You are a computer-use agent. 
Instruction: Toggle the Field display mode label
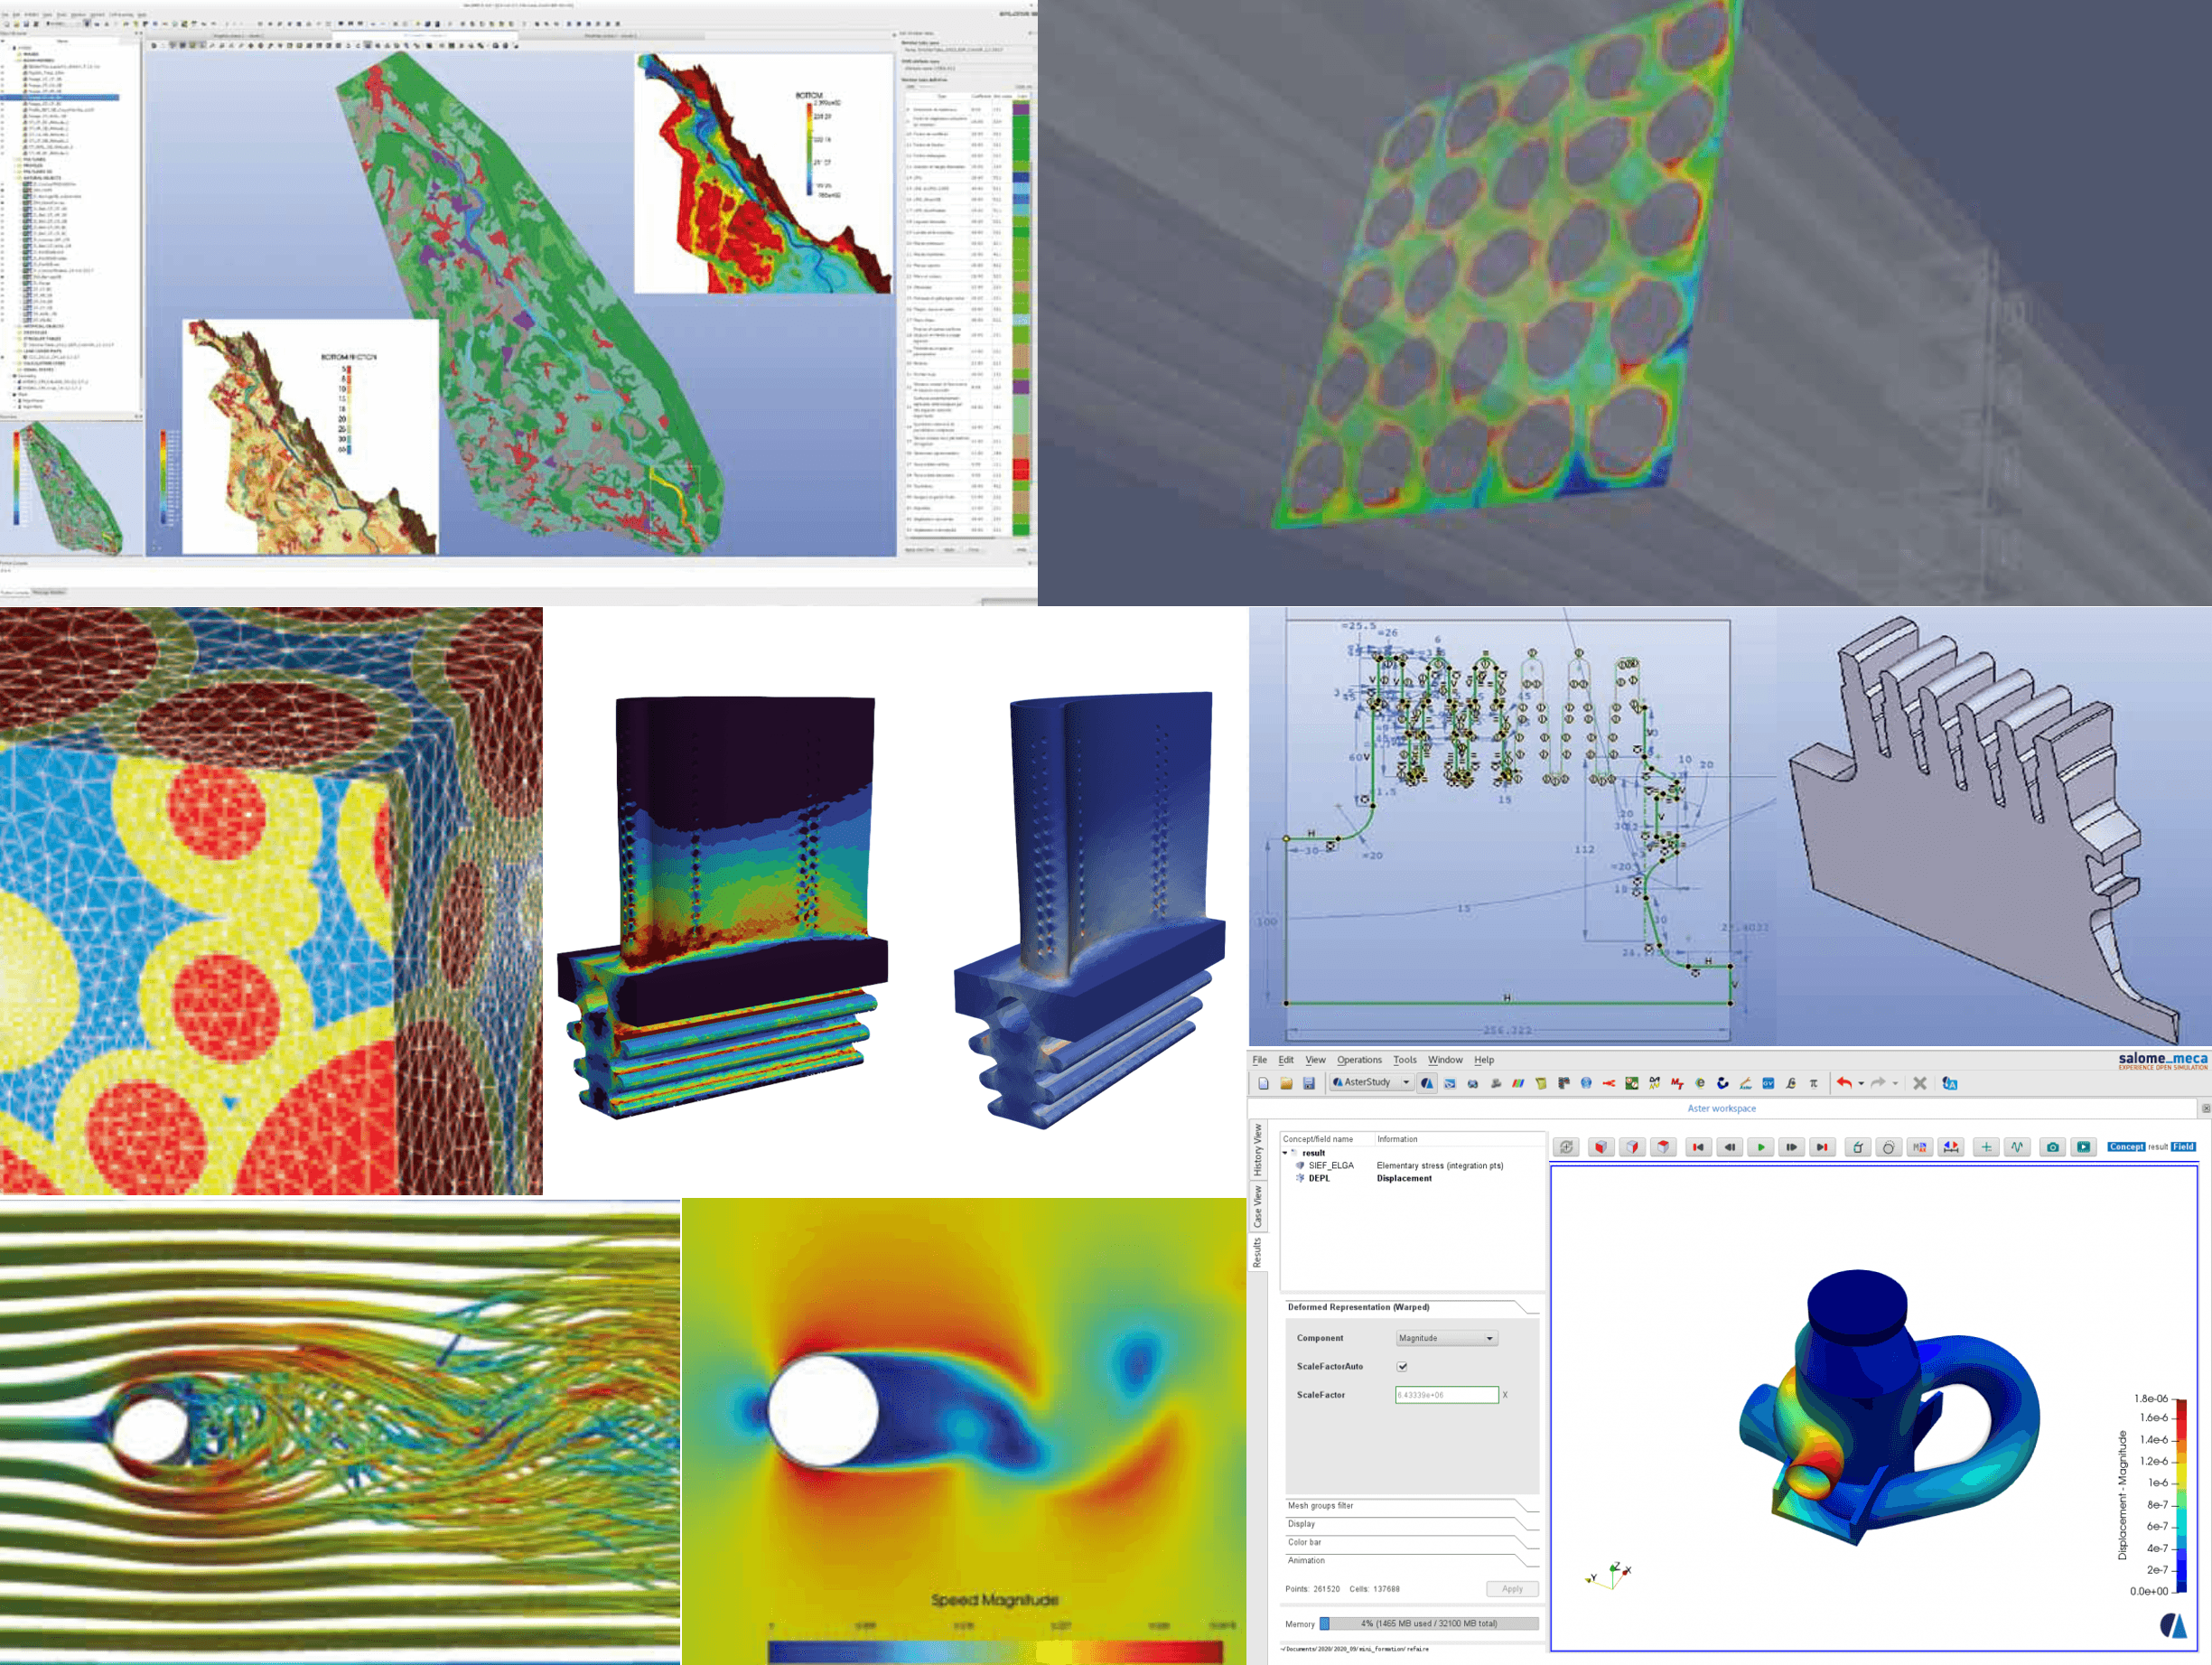[x=2183, y=1147]
